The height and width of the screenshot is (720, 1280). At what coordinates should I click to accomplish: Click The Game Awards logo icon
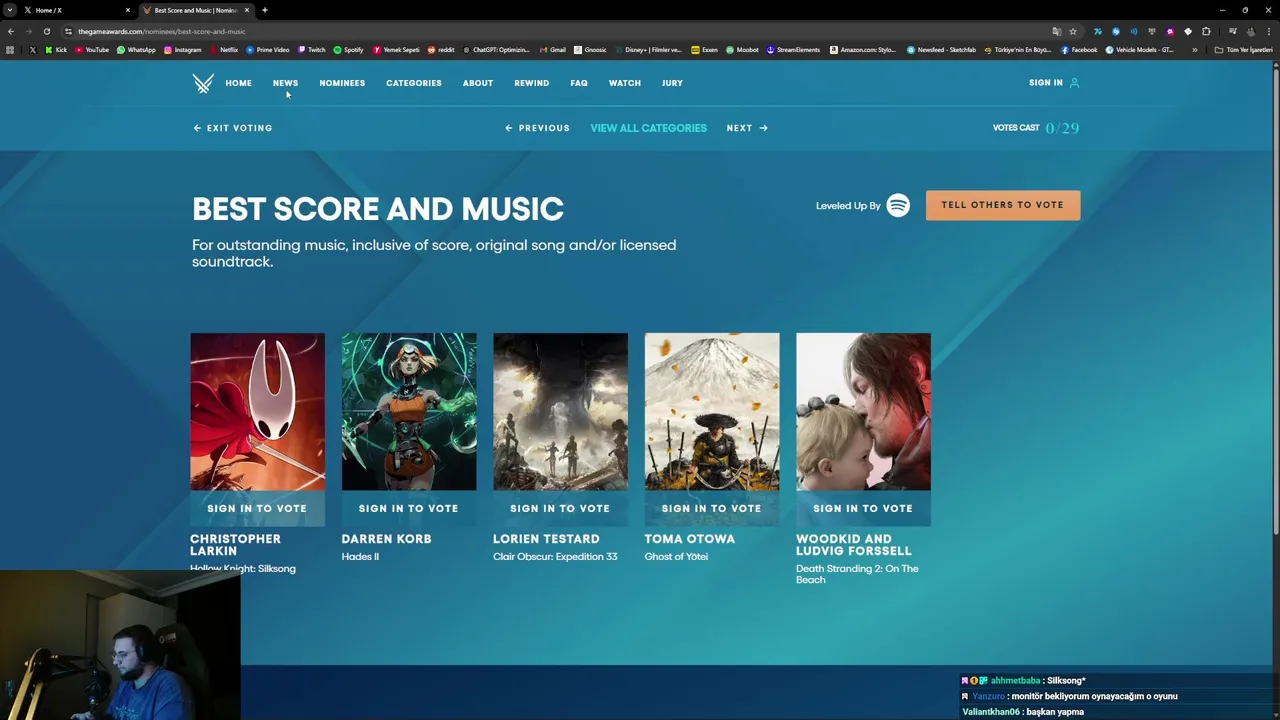203,83
